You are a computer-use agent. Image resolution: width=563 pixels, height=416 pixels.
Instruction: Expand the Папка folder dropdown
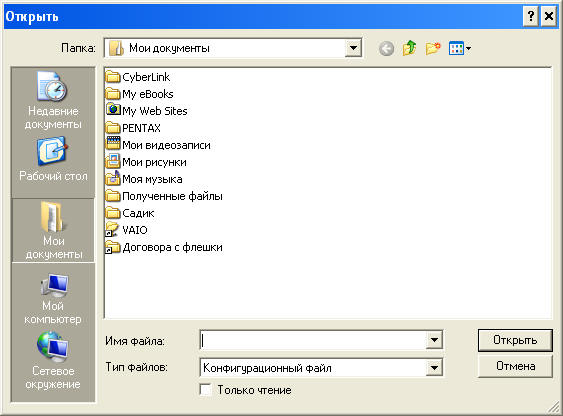353,48
